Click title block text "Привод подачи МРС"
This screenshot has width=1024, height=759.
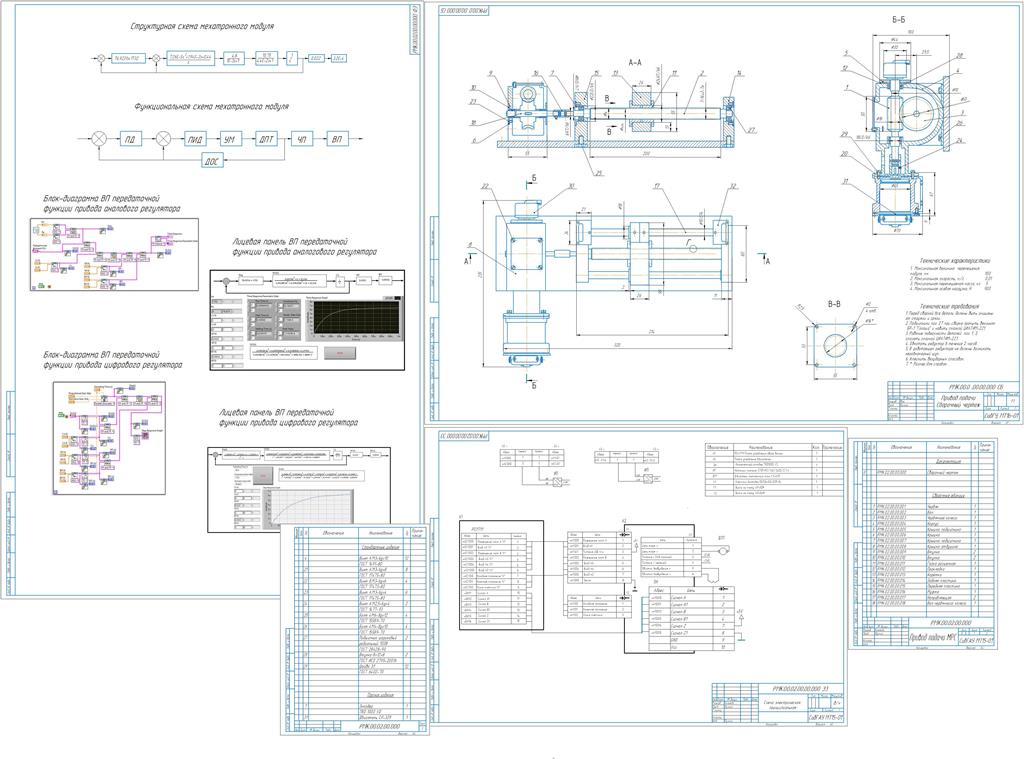(932, 637)
